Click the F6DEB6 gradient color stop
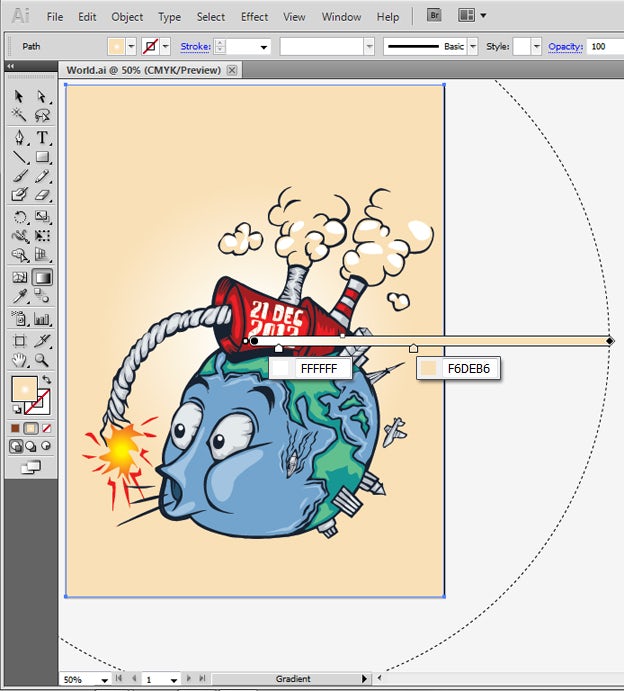The width and height of the screenshot is (624, 691). click(413, 348)
